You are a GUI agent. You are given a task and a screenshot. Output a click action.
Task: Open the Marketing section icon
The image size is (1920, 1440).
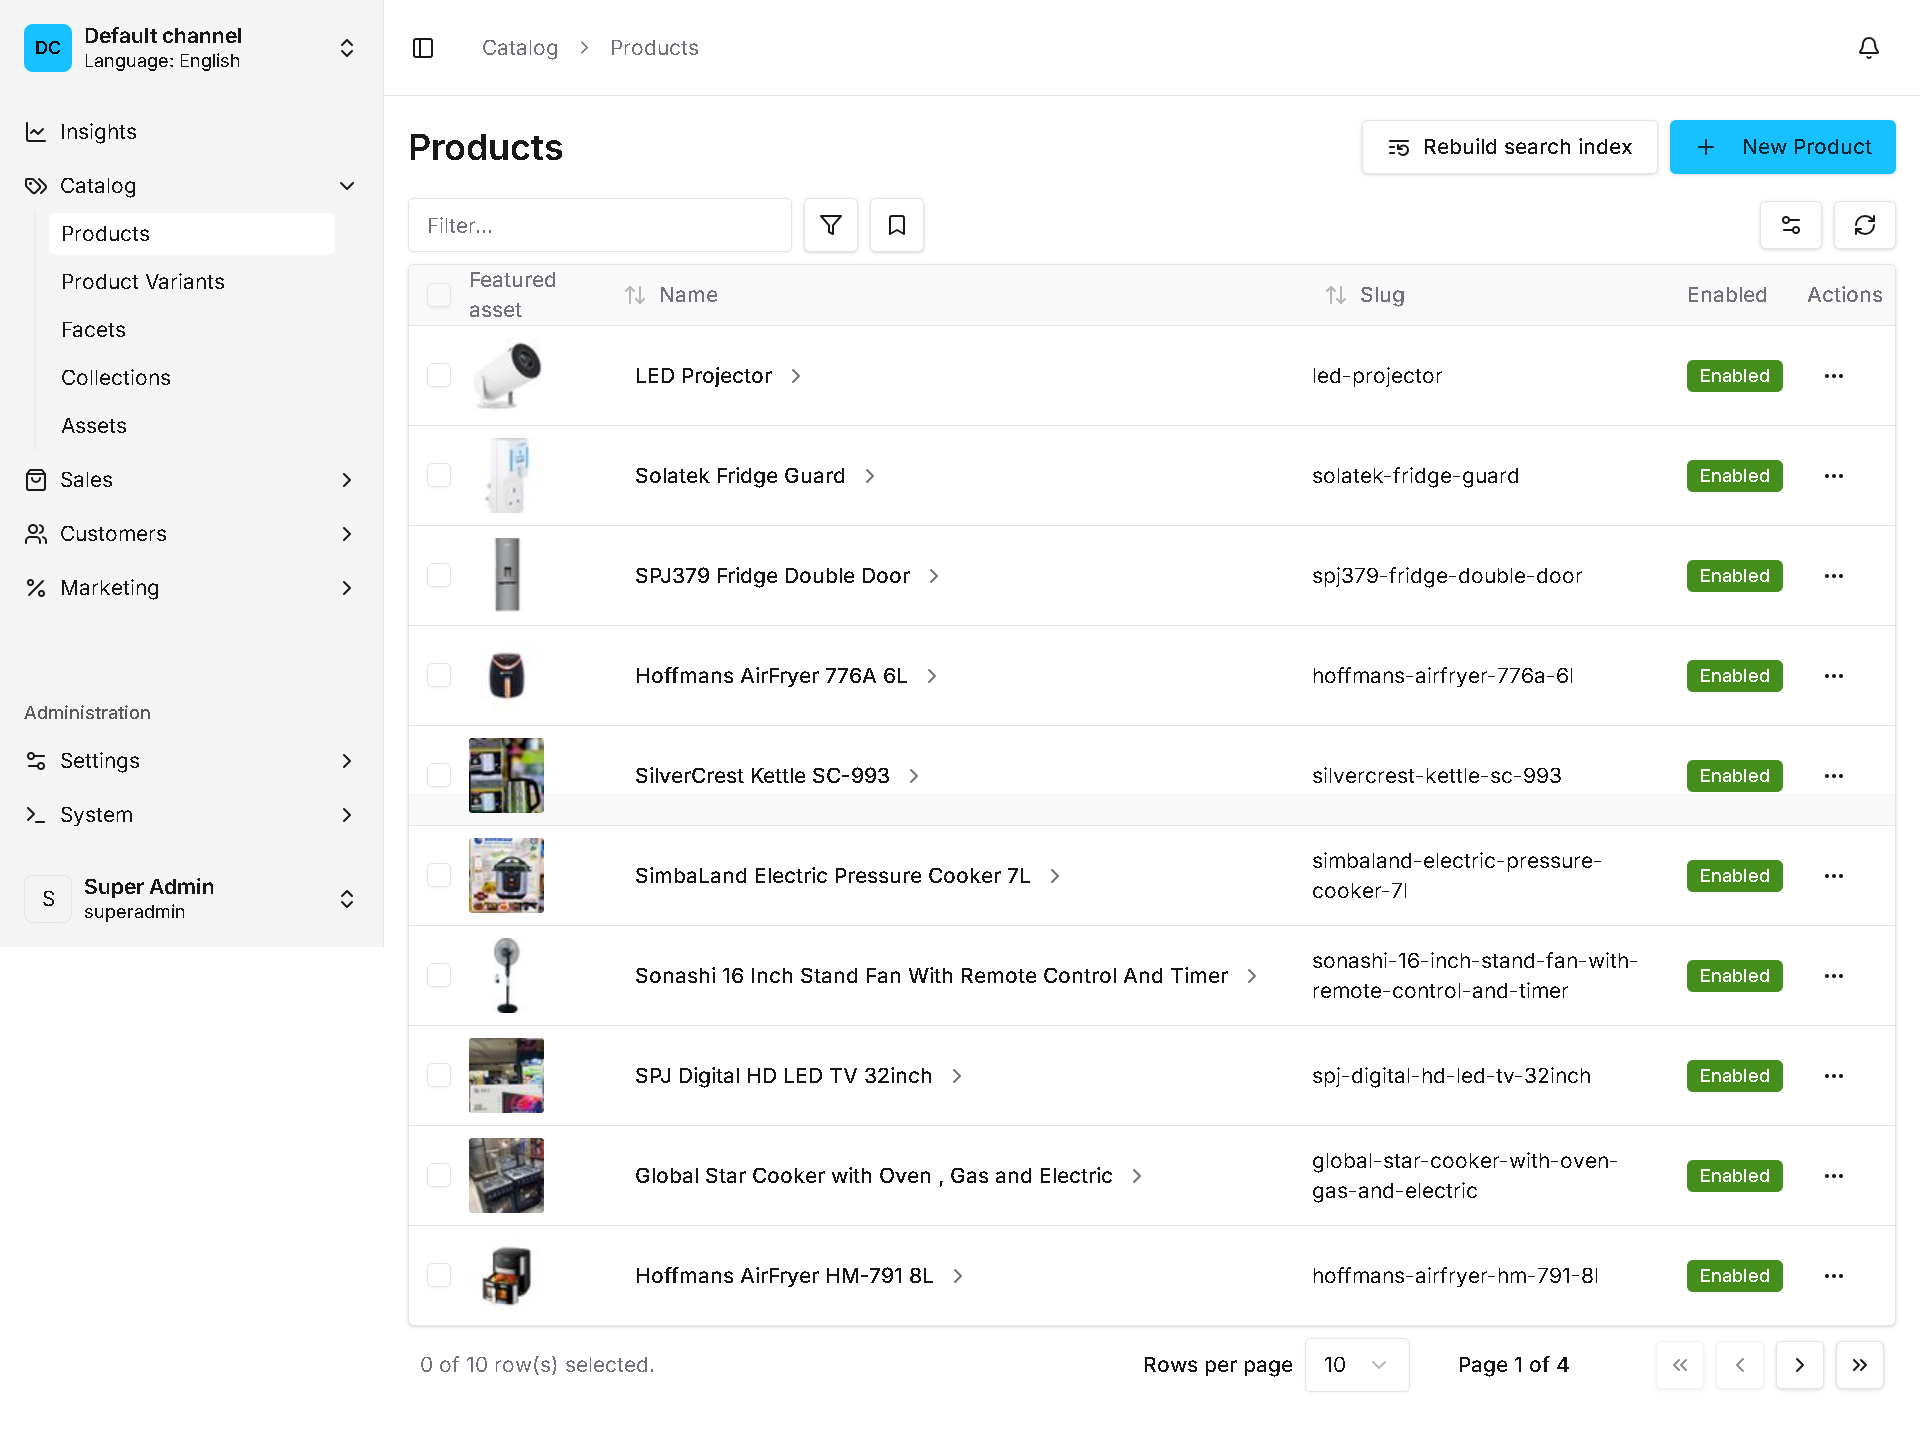tap(36, 588)
